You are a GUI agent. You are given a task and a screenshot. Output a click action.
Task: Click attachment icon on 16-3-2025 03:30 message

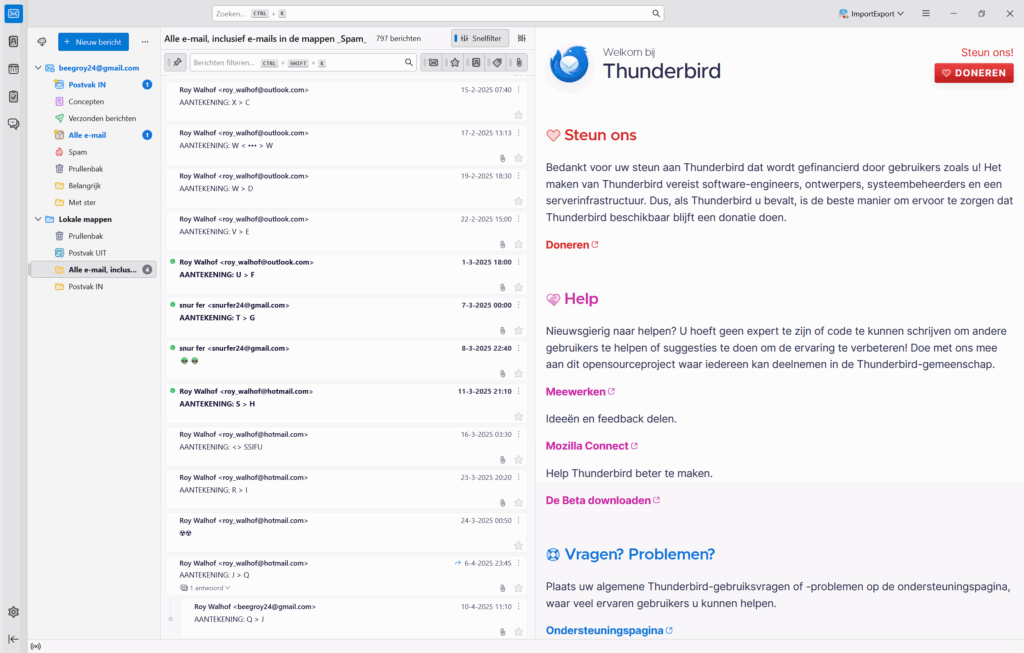coord(503,460)
